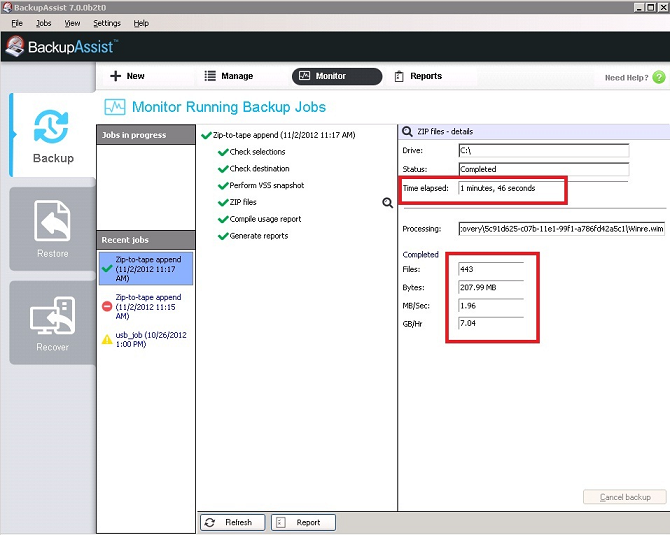Click the green check next to Check selections
670x535 pixels.
click(223, 152)
